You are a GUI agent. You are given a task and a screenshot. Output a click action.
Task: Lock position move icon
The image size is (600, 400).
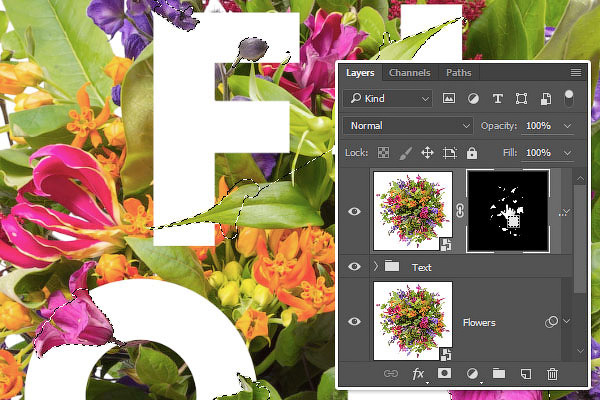[x=427, y=153]
